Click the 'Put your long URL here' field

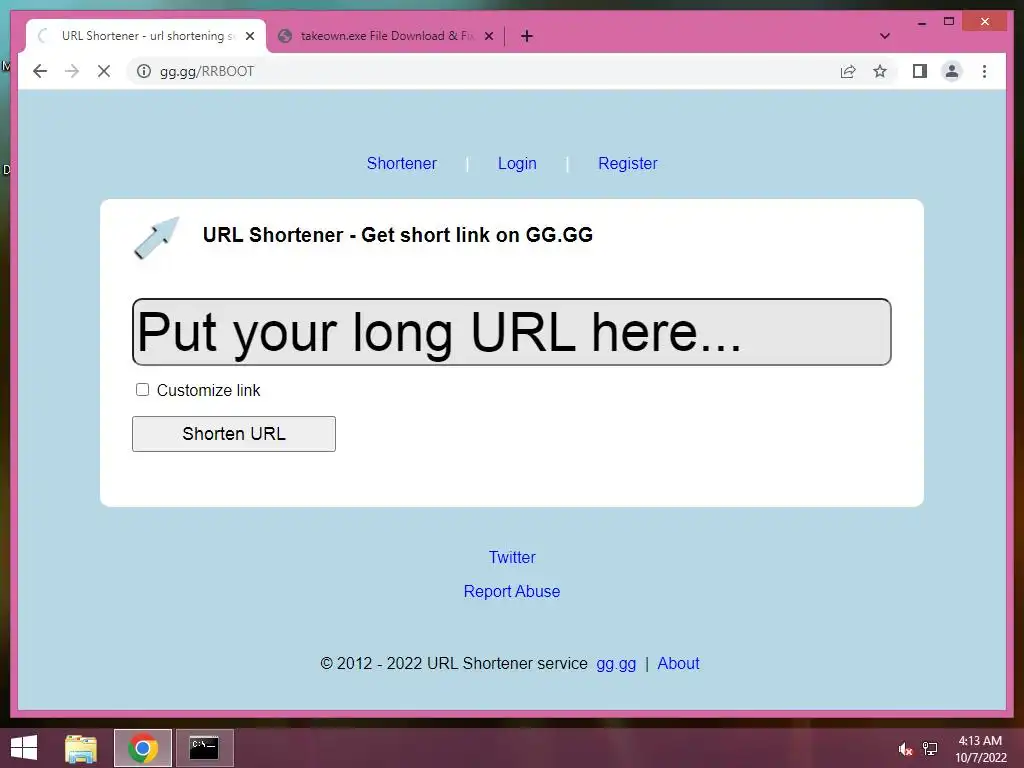point(511,332)
